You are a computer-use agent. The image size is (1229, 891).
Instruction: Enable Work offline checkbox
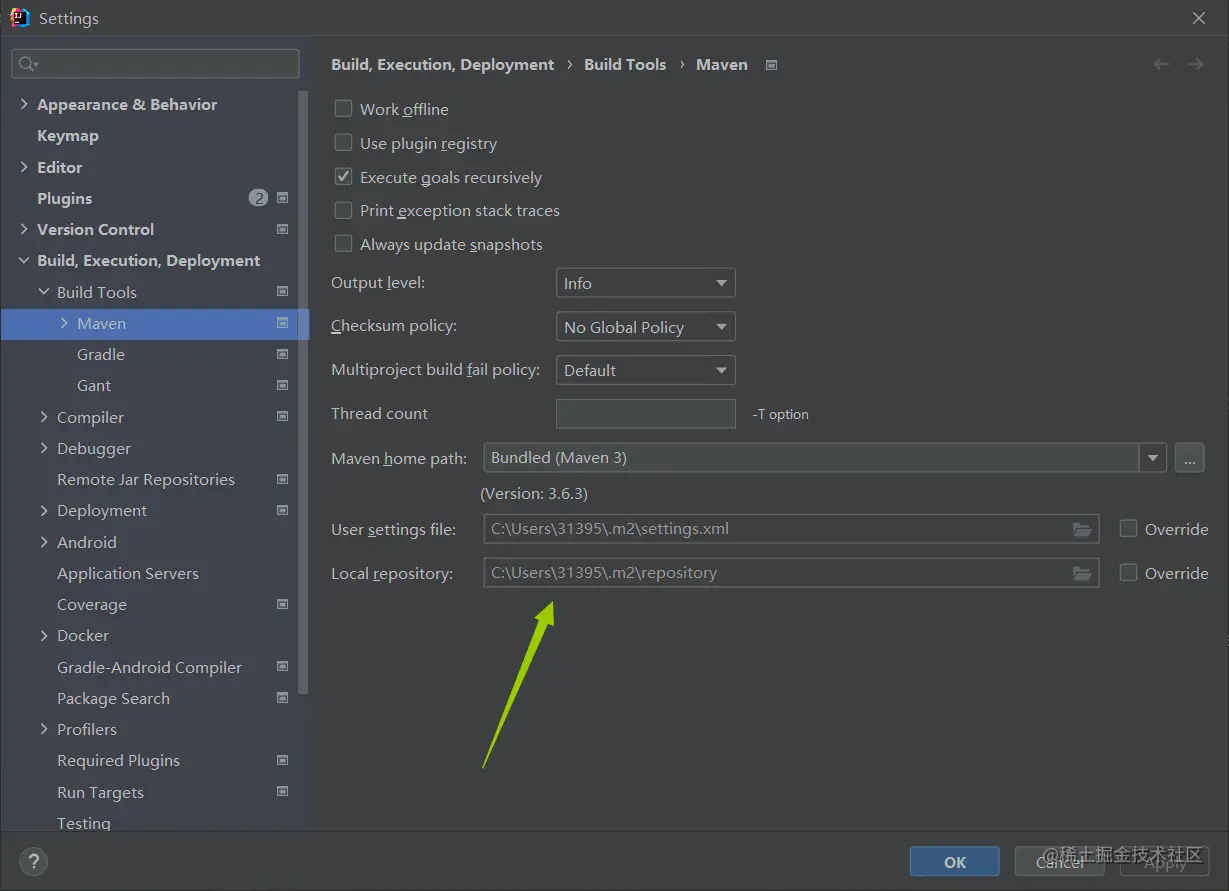[343, 109]
